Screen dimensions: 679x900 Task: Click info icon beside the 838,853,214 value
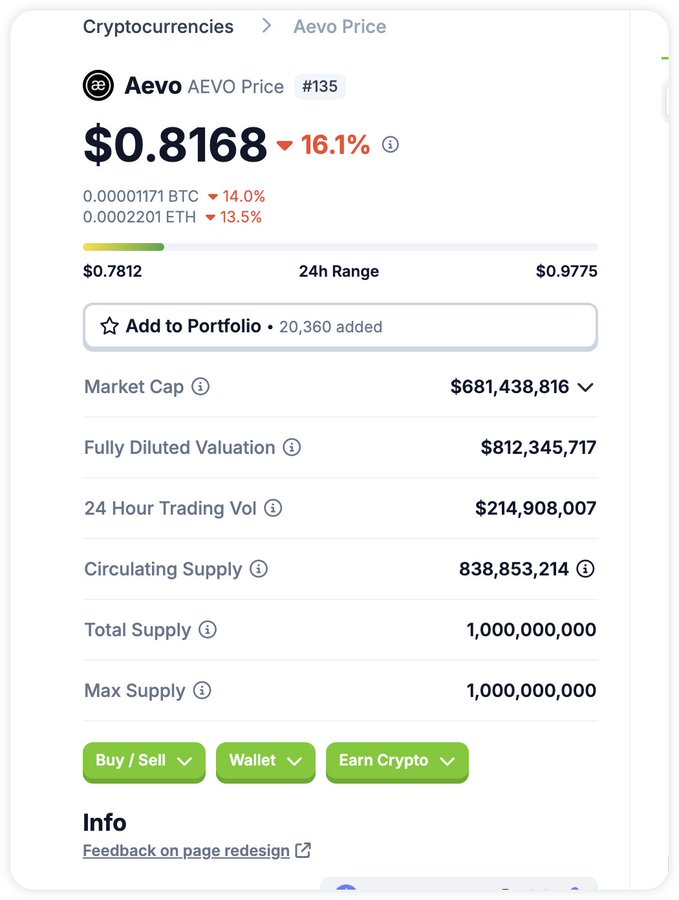[585, 569]
